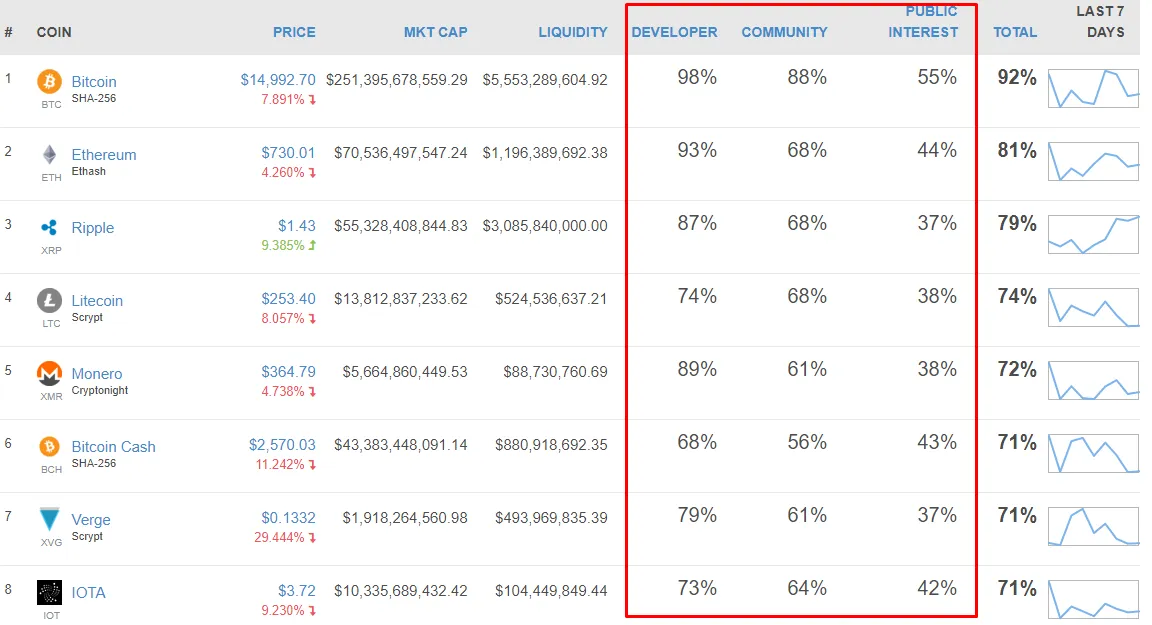
Task: Open the IOTA coin link
Action: pyautogui.click(x=88, y=593)
